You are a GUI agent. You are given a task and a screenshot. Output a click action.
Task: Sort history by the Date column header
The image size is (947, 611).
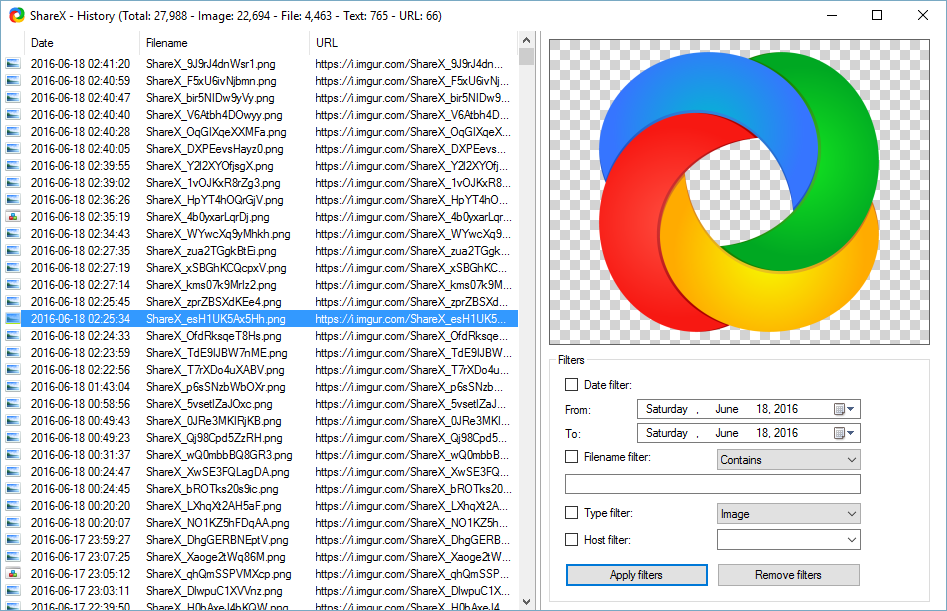pyautogui.click(x=82, y=43)
